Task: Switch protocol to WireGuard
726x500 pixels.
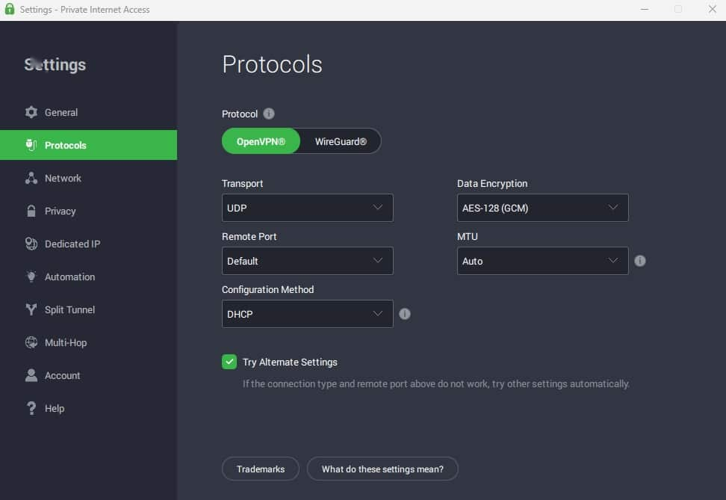Action: [x=340, y=142]
